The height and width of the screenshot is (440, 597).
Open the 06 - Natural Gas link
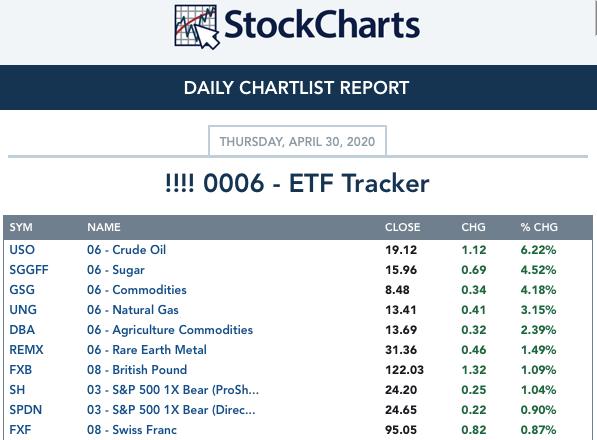(x=133, y=310)
